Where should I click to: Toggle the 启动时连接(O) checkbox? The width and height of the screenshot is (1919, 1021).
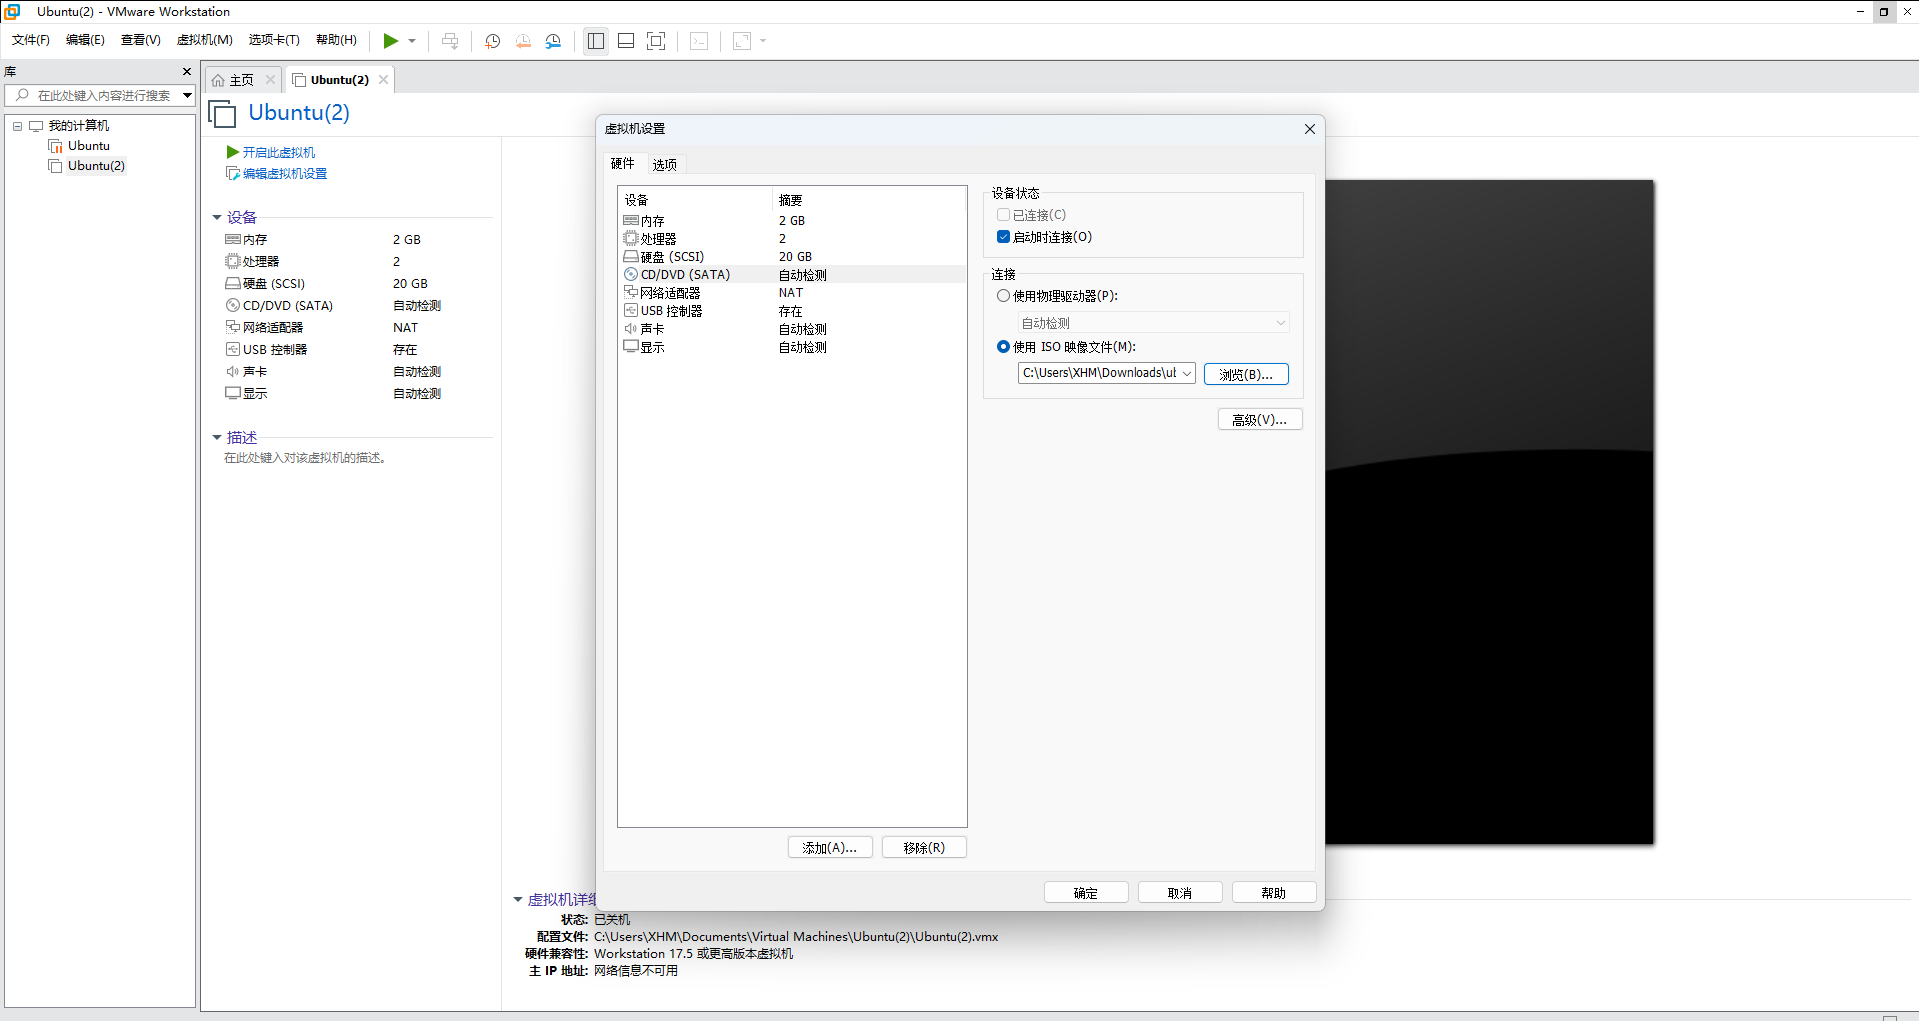click(x=1003, y=237)
